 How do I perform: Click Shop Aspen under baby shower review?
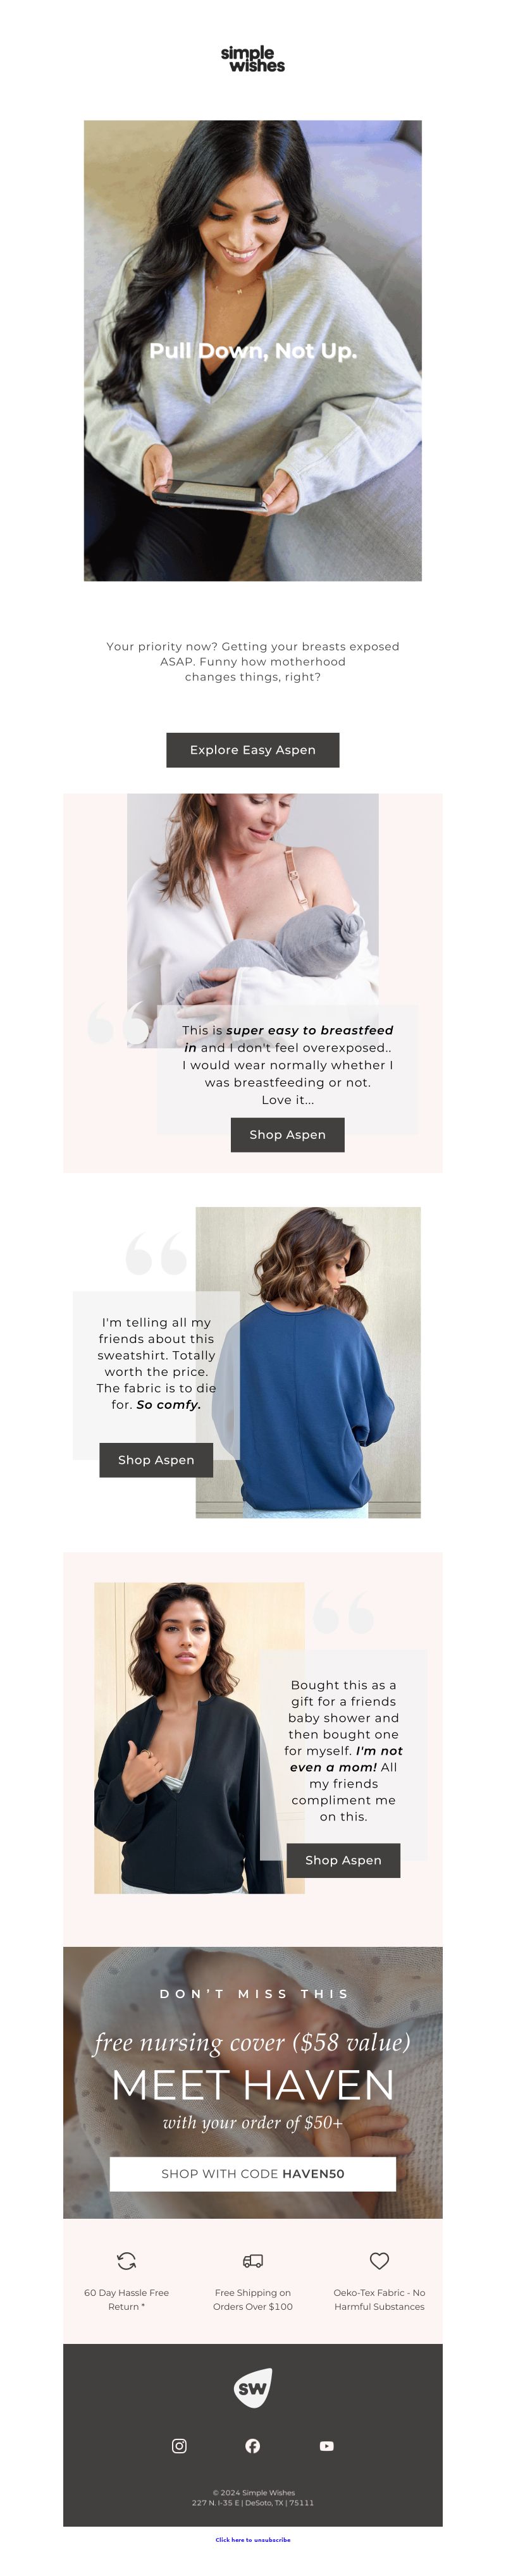[343, 1860]
